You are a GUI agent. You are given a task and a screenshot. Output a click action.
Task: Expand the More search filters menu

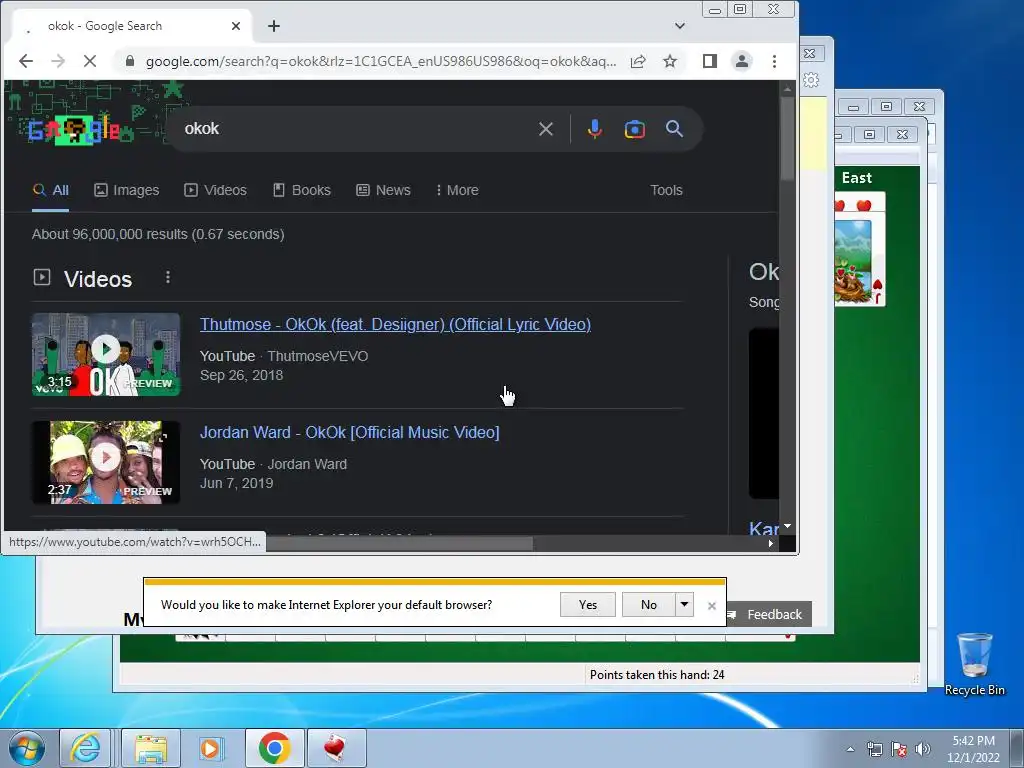pos(457,190)
